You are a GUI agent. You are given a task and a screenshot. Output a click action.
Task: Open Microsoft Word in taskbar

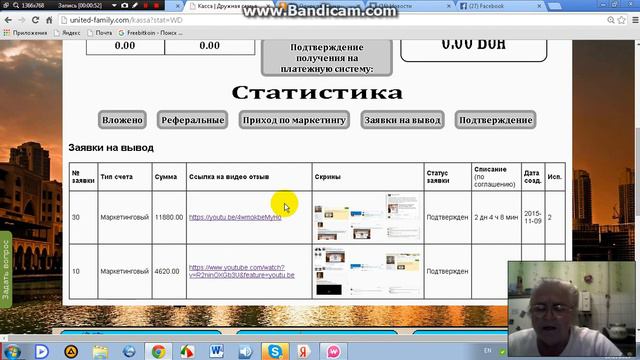(217, 351)
